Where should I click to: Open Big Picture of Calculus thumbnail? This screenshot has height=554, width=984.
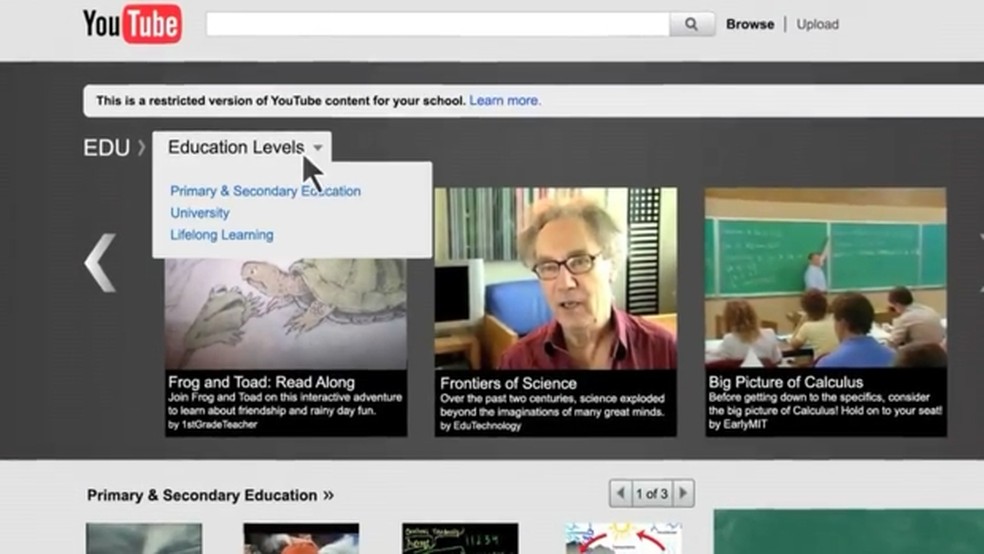pos(825,277)
